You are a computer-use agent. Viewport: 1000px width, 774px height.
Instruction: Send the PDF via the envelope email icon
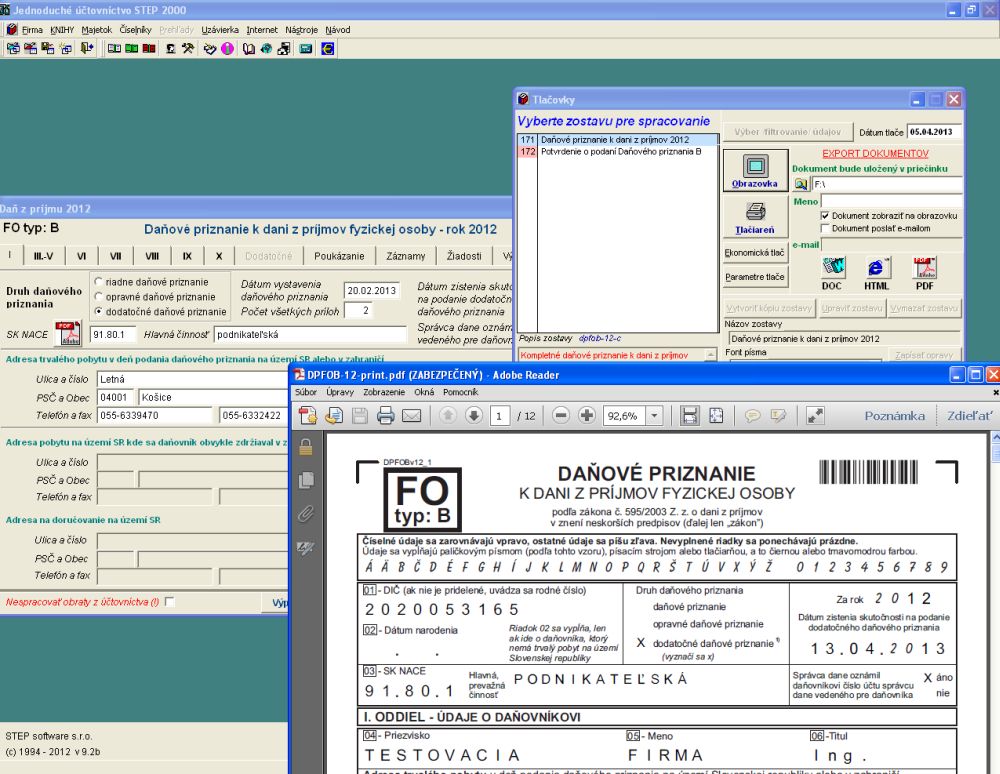click(x=411, y=416)
